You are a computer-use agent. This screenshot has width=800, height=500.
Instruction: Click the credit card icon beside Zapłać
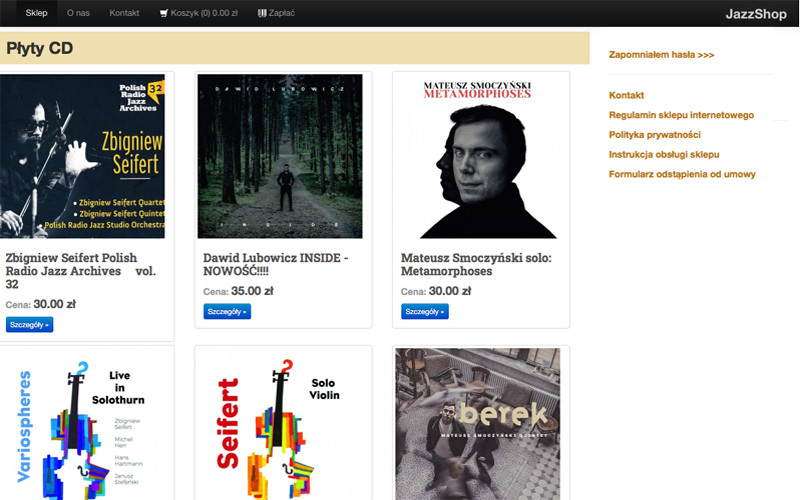click(262, 13)
